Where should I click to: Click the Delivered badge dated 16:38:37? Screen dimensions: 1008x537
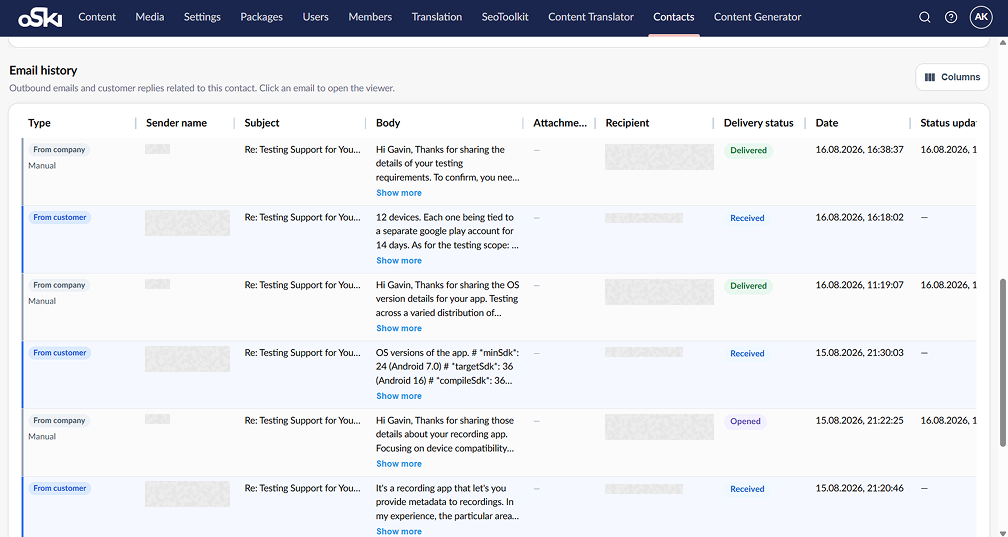(748, 150)
